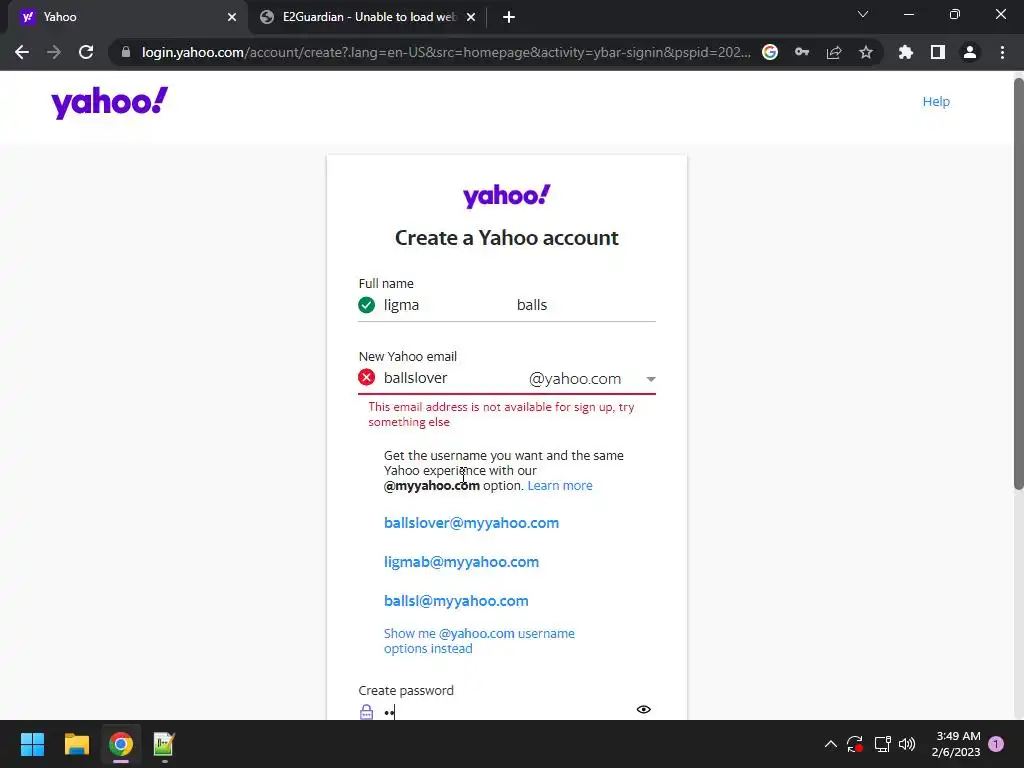Open the tab search chevron
Screen dimensions: 1024x768
point(863,14)
